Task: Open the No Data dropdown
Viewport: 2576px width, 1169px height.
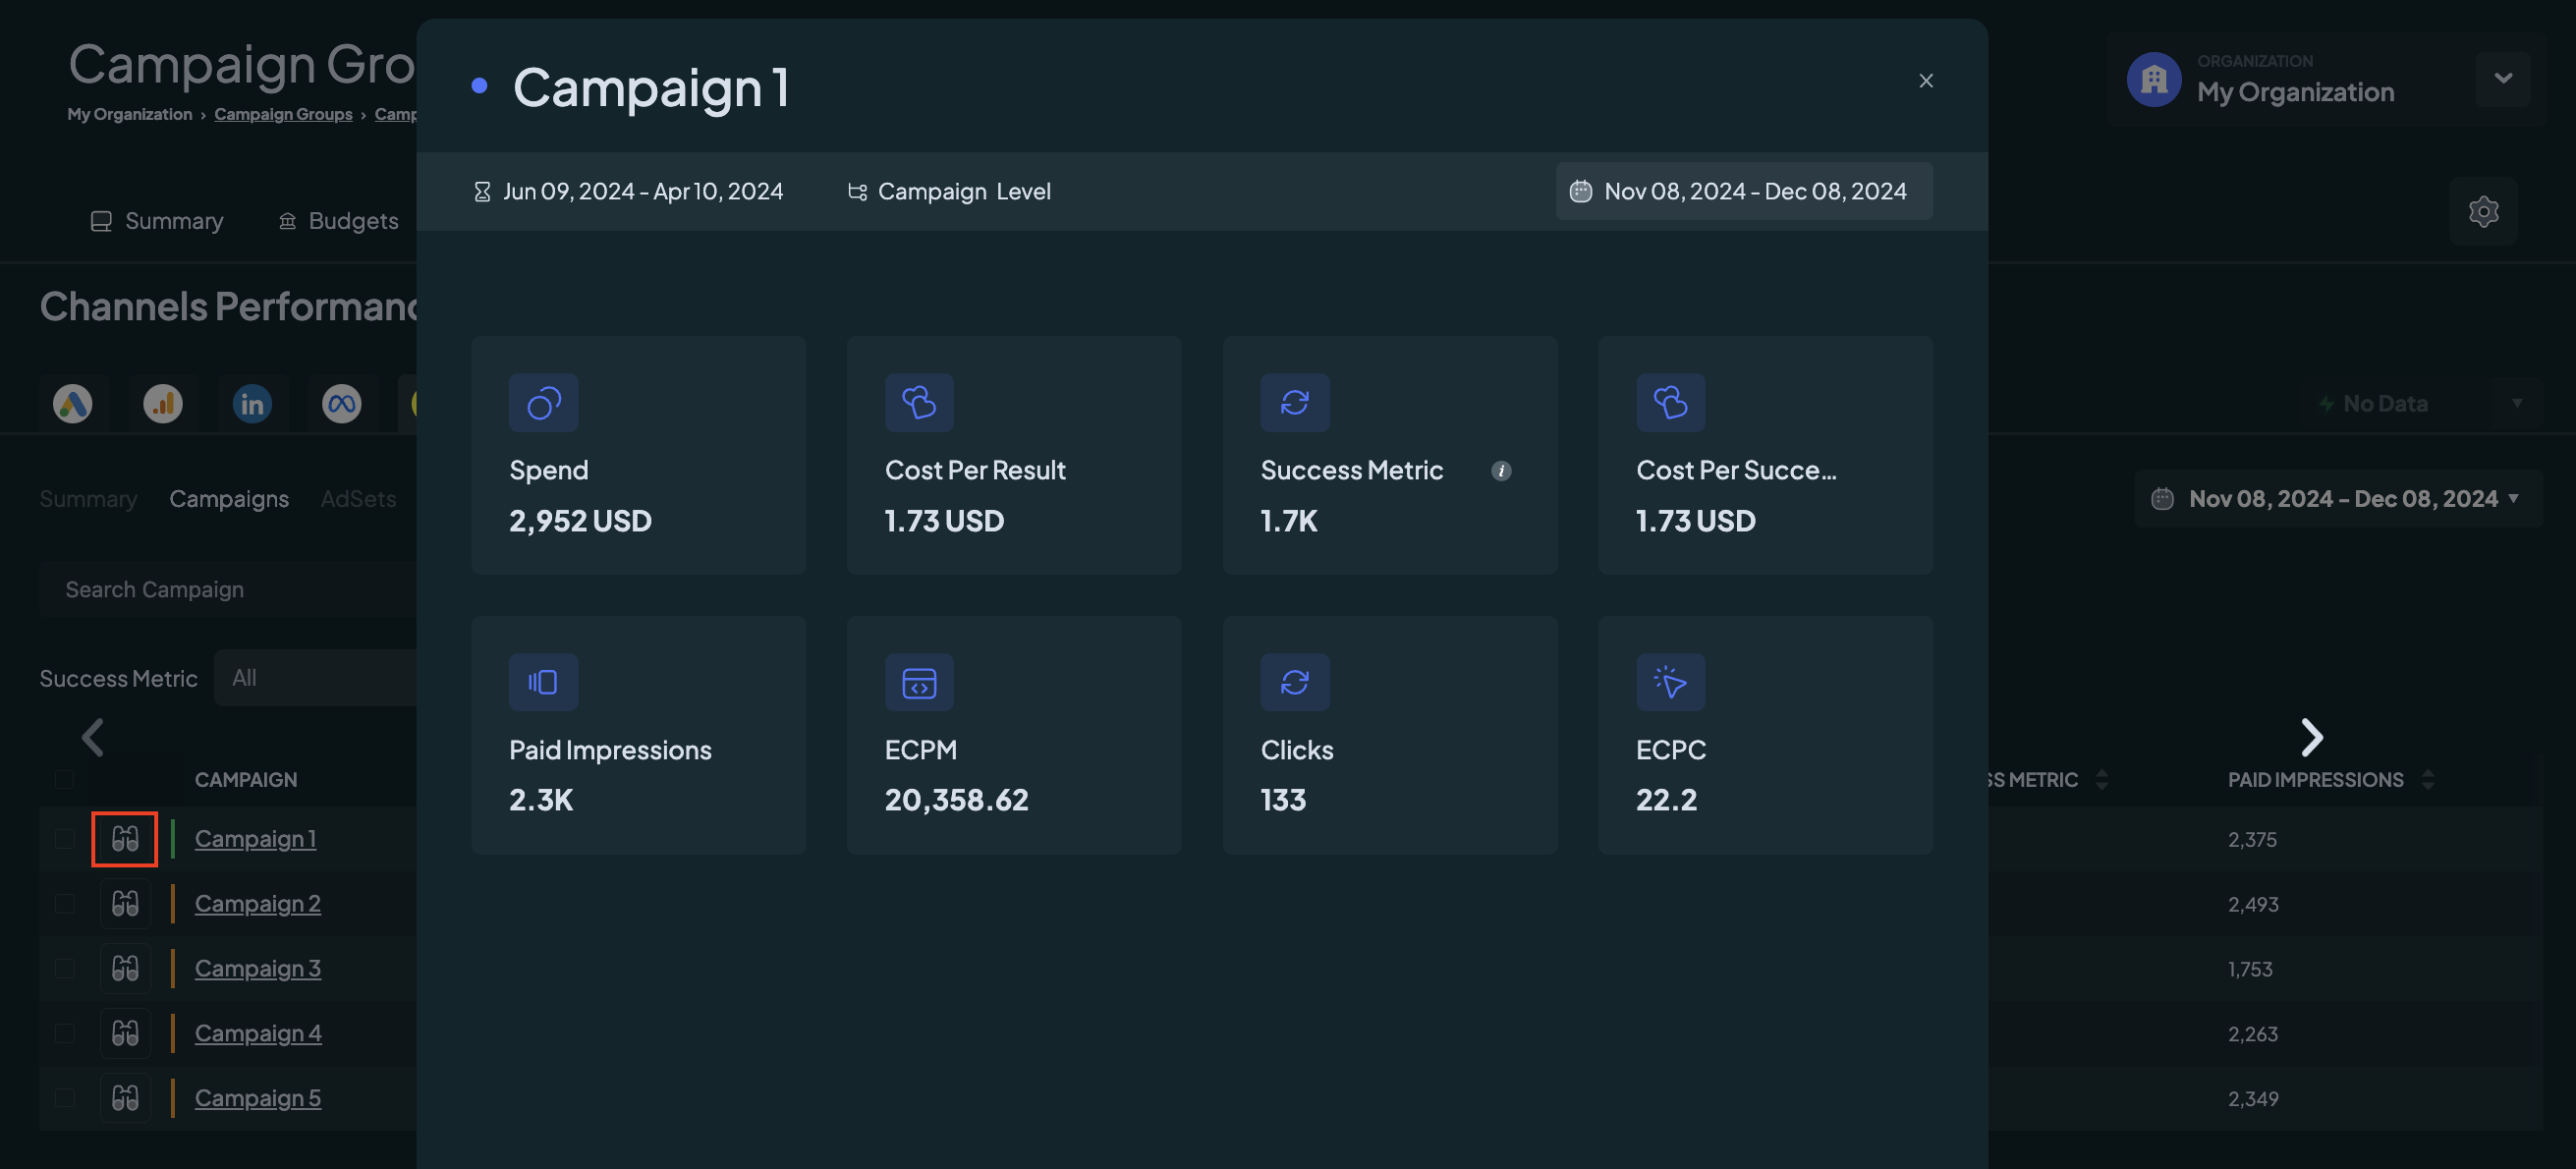Action: pyautogui.click(x=2420, y=404)
